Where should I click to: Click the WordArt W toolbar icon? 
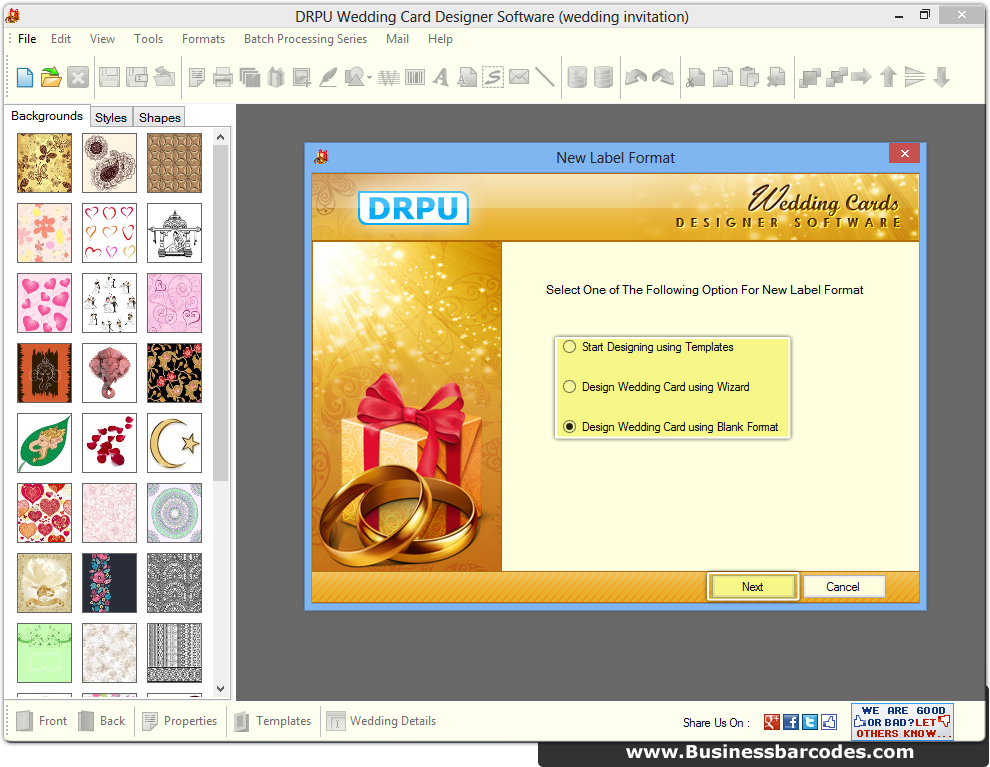[389, 78]
